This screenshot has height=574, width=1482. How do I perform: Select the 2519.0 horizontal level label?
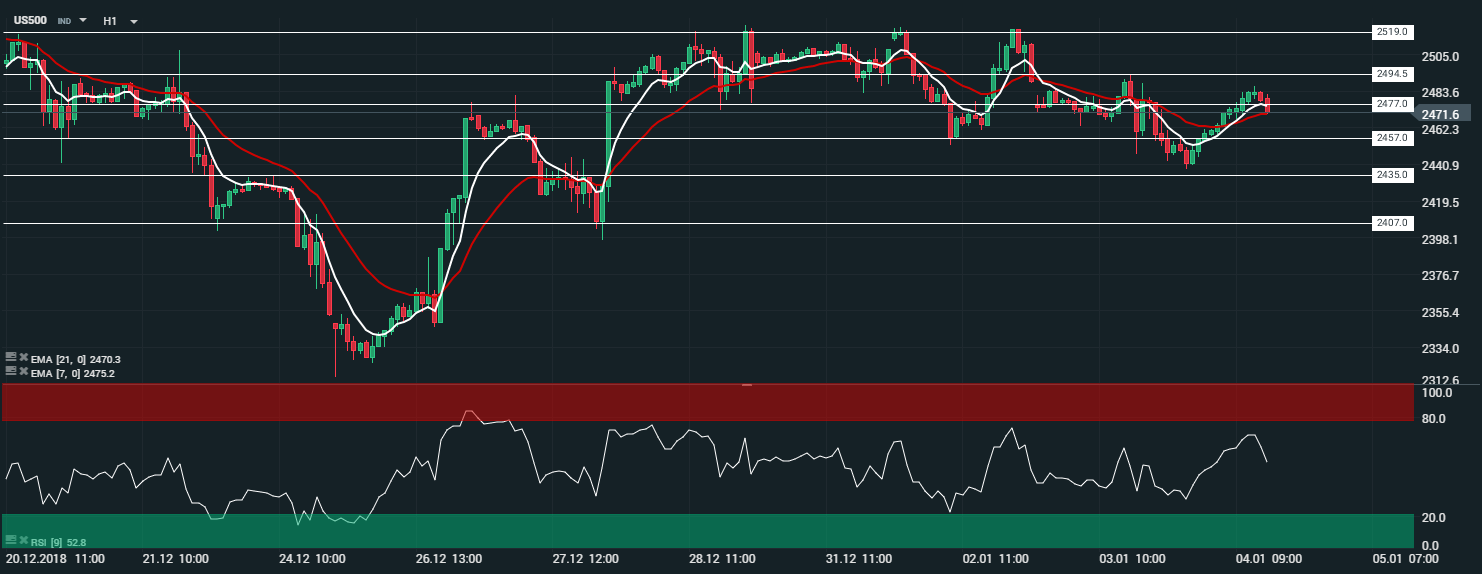pos(1392,32)
